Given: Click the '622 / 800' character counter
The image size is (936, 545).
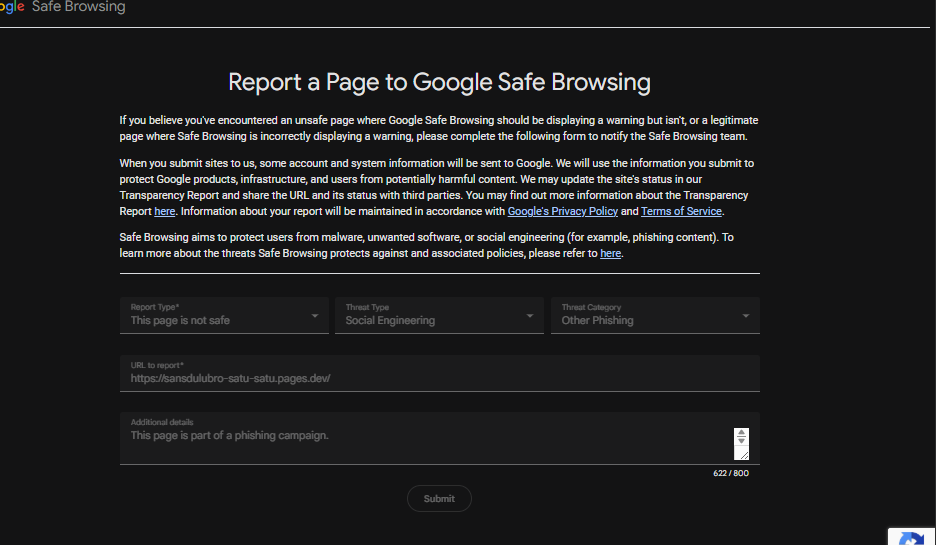Looking at the screenshot, I should coord(731,473).
